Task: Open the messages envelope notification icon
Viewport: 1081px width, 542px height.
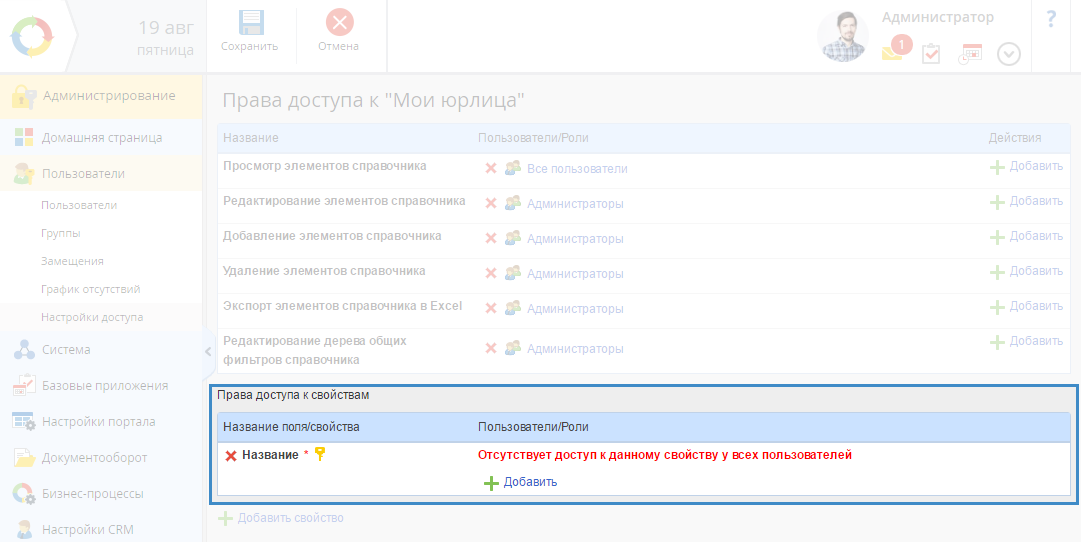Action: (892, 53)
